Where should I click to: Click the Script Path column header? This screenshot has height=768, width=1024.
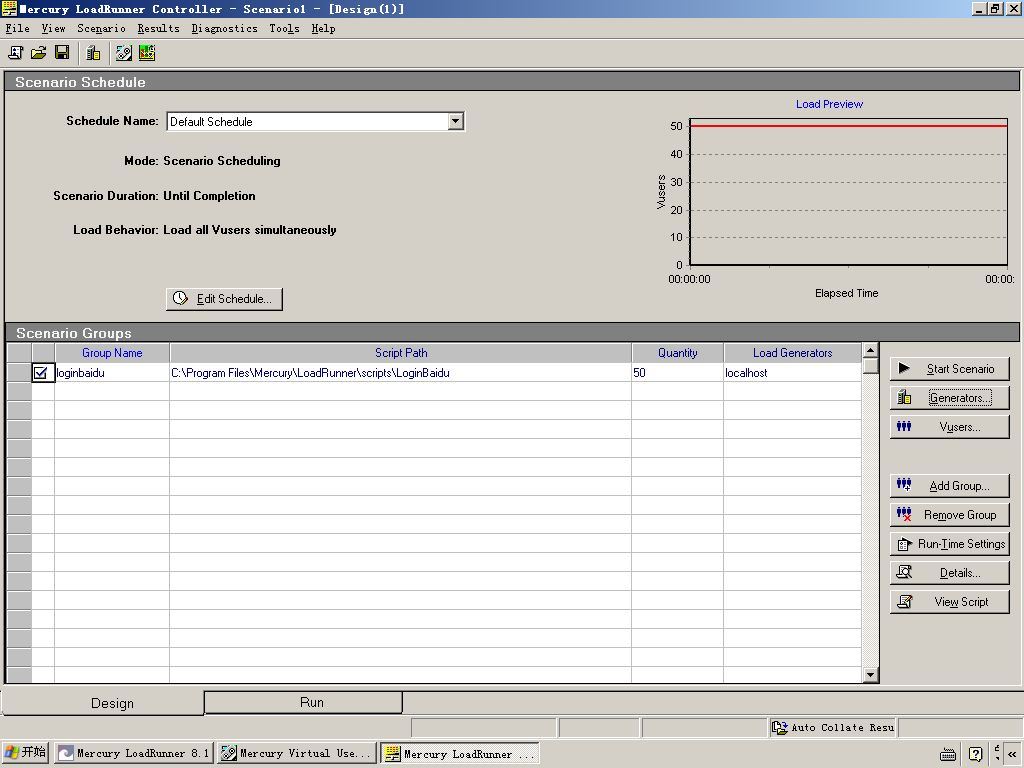[x=401, y=353]
